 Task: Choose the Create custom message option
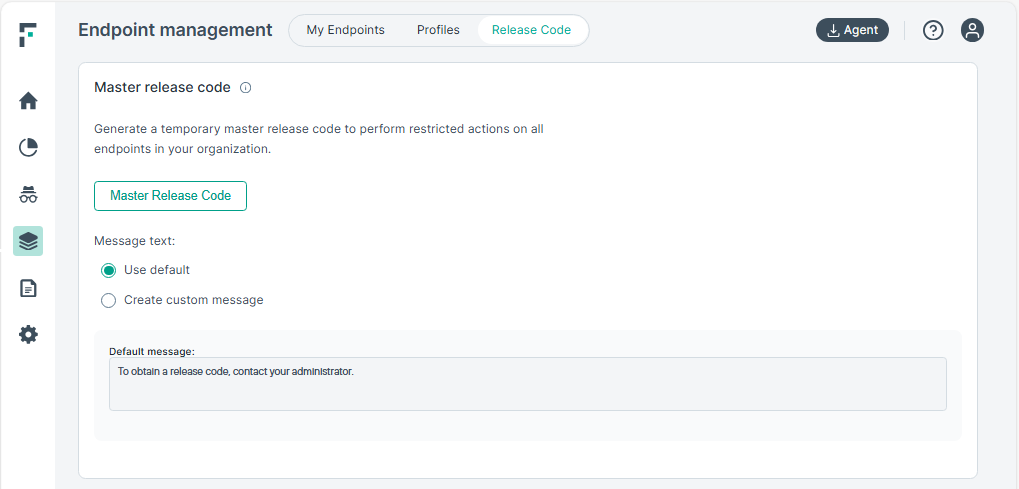tap(109, 300)
